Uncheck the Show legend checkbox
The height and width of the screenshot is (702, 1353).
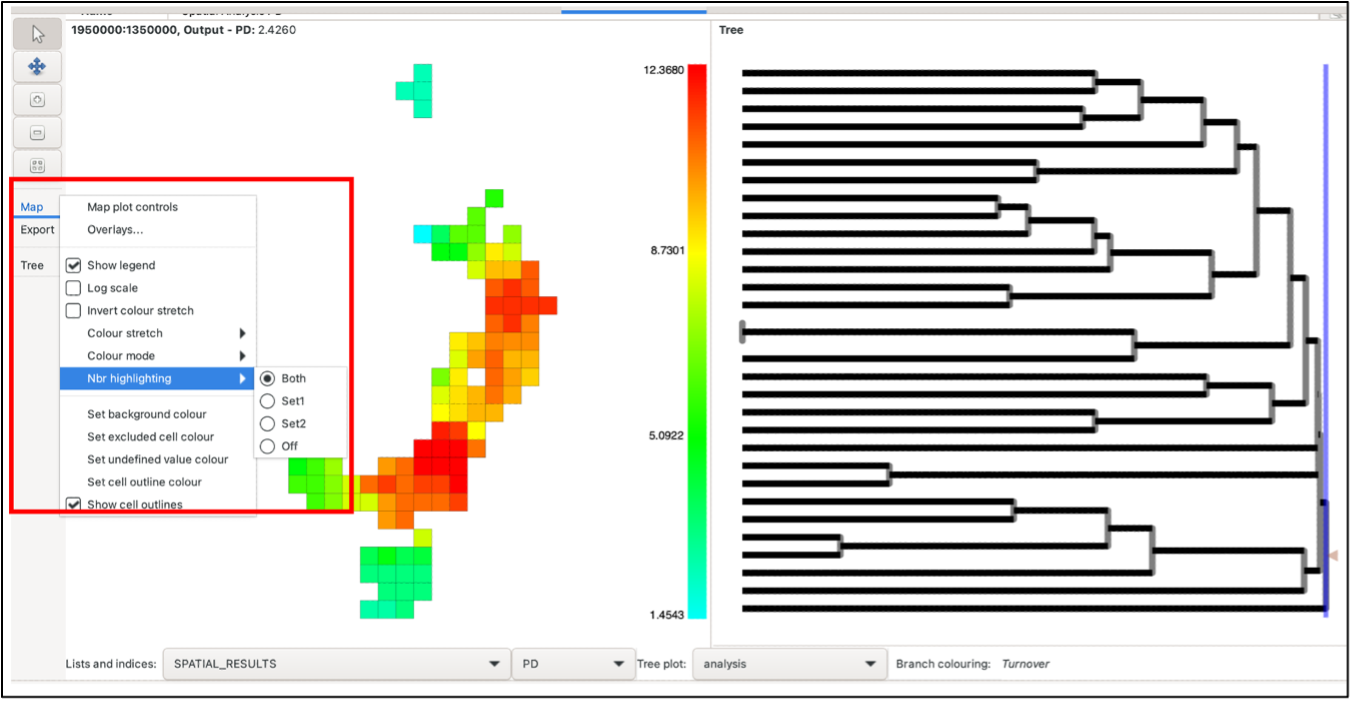pos(73,266)
